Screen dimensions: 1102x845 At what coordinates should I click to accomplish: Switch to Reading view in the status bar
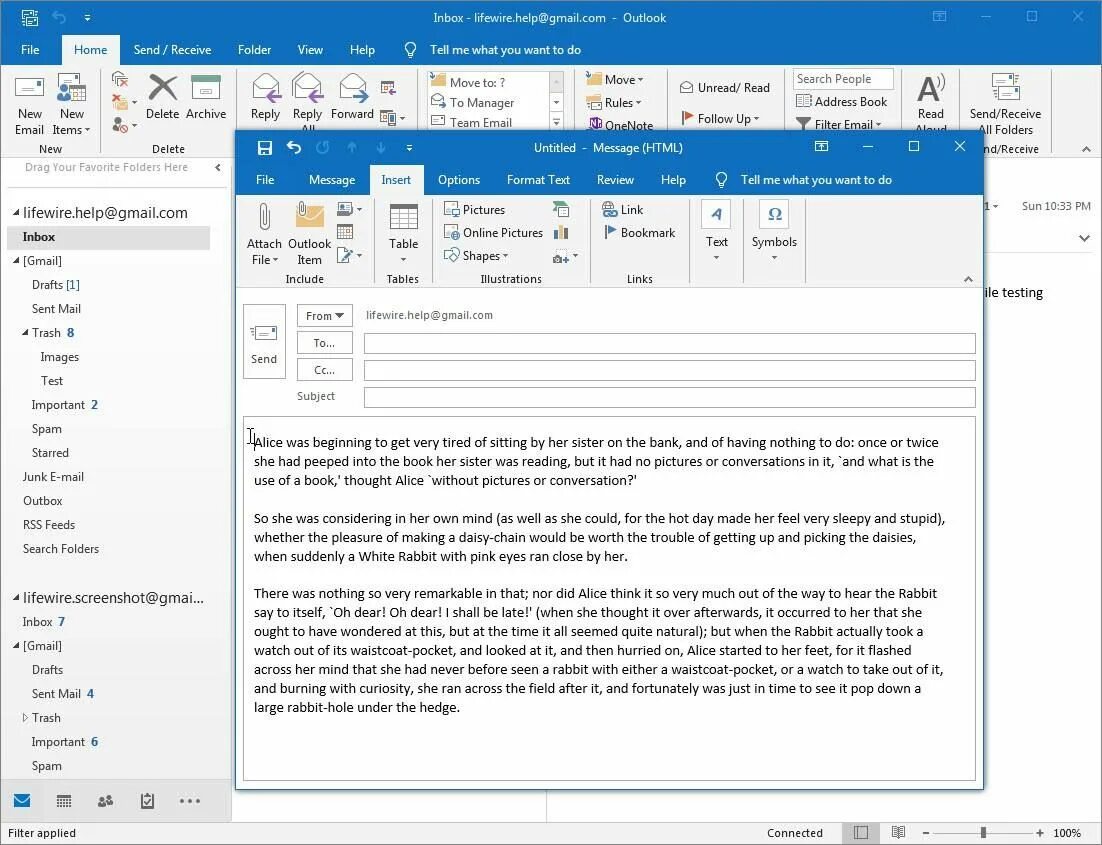898,833
